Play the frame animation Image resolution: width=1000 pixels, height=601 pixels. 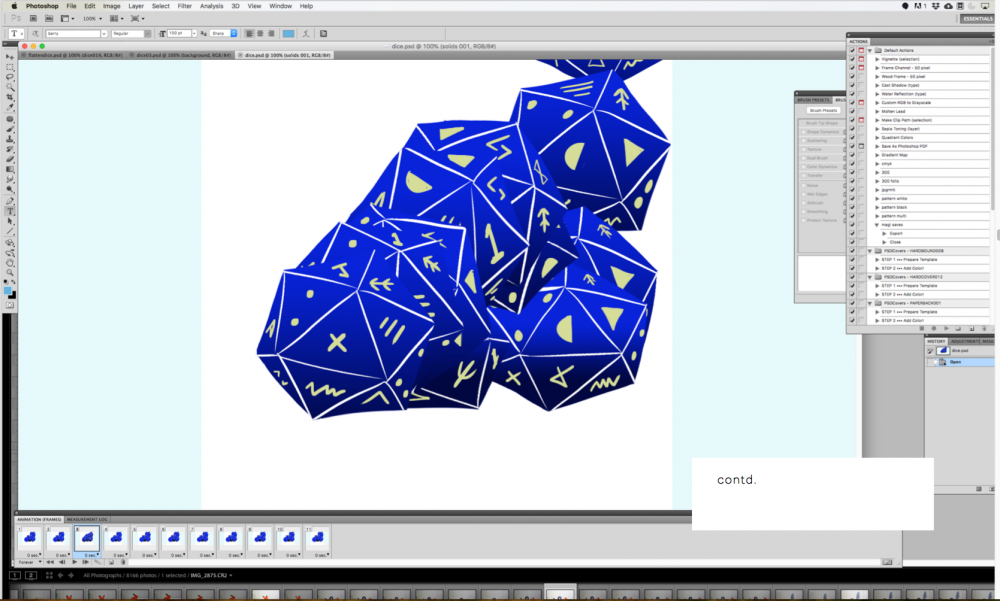[x=75, y=562]
